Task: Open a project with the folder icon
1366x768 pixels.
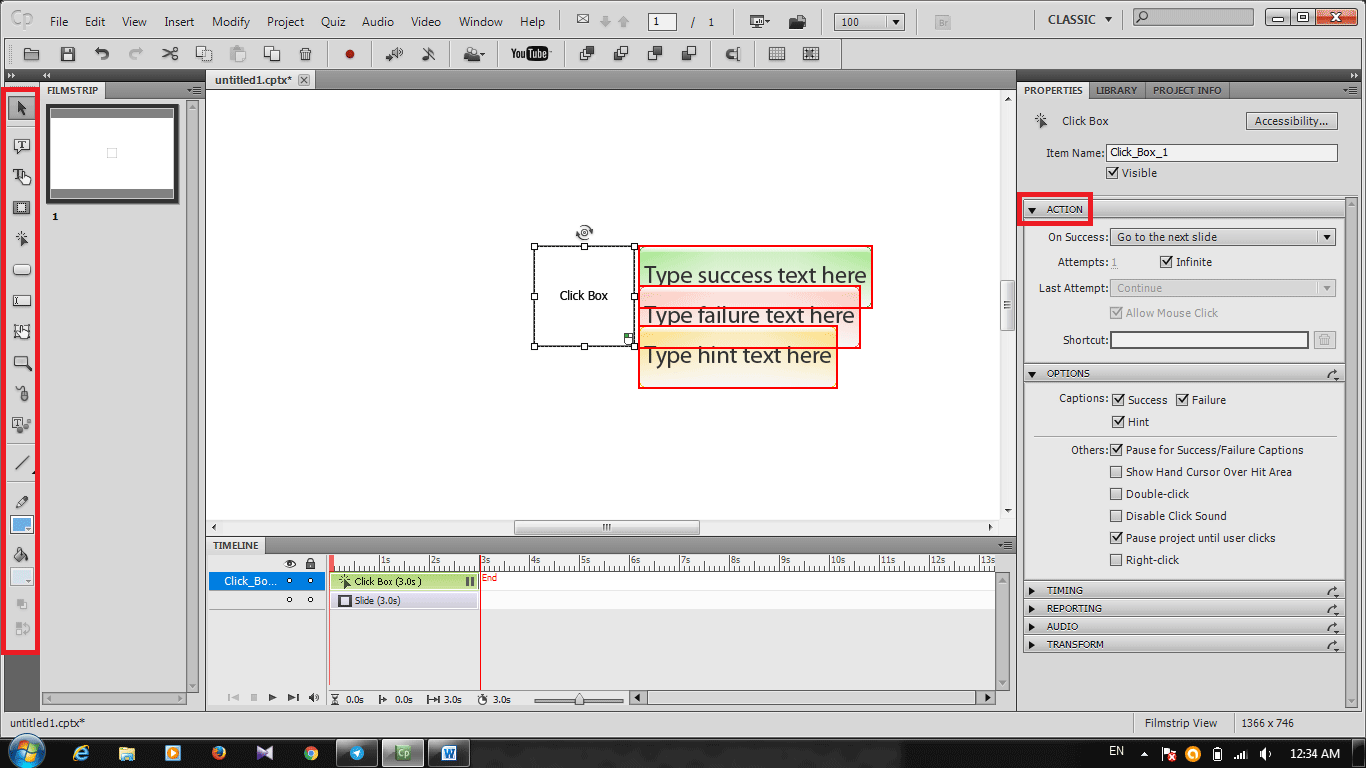Action: pos(32,54)
